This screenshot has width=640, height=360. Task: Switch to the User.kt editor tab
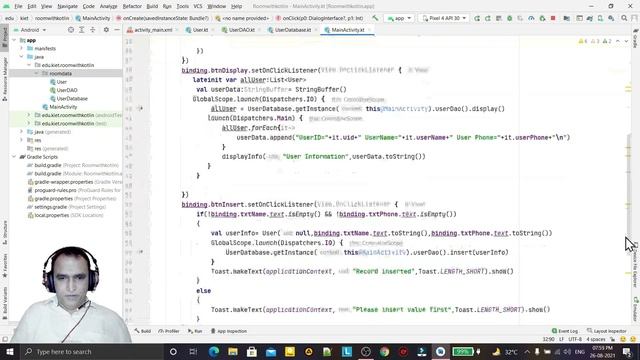tap(199, 30)
